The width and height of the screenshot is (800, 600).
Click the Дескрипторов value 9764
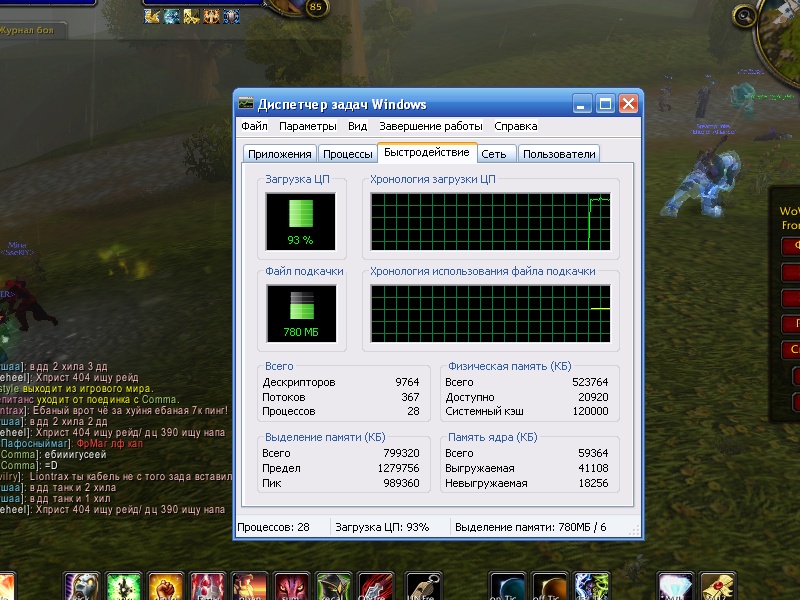click(407, 382)
